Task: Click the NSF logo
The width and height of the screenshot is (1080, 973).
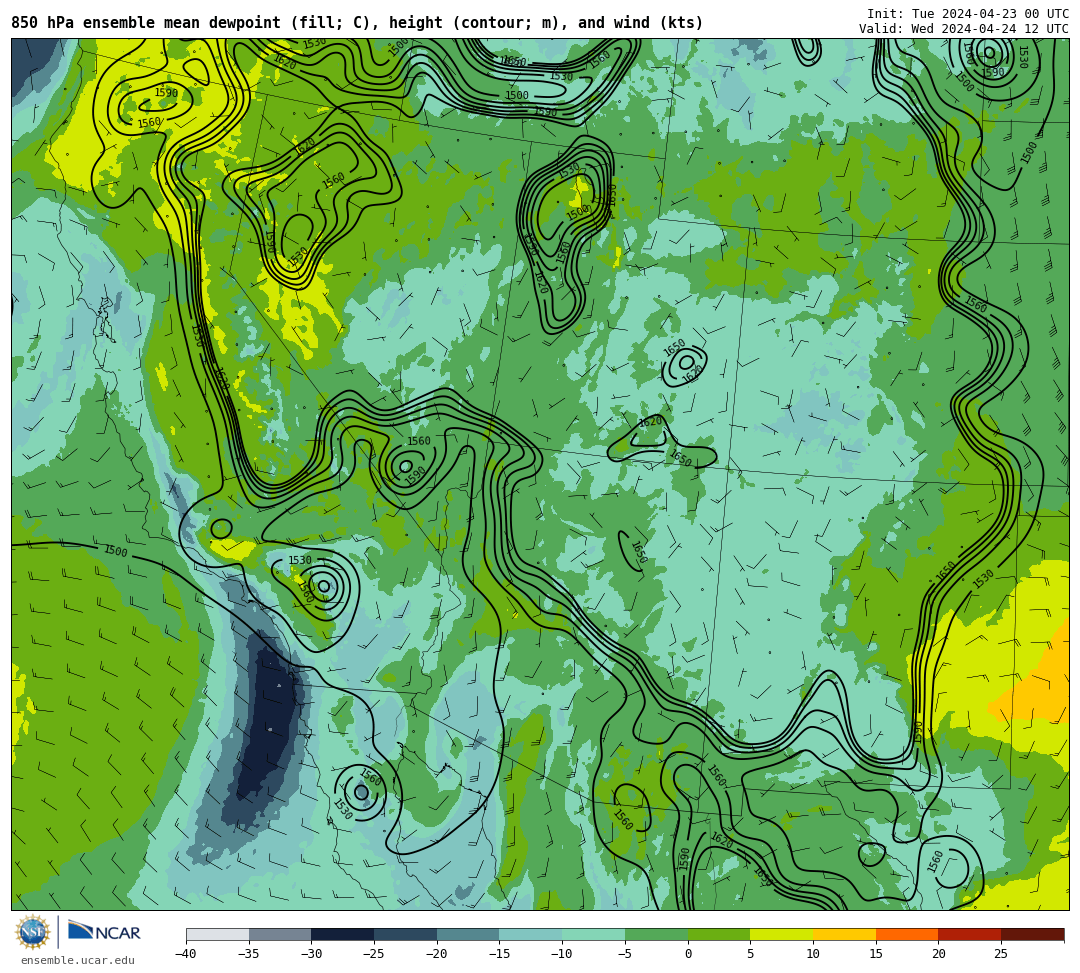Action: pyautogui.click(x=33, y=932)
